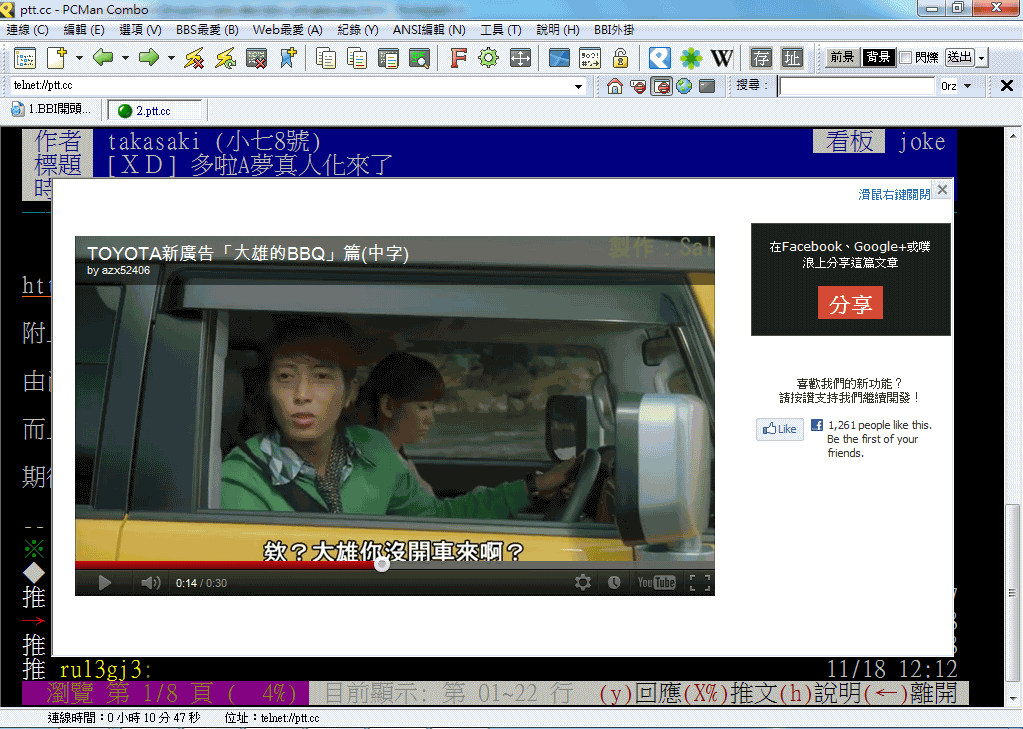Expand the new connection dropdown arrow

click(79, 58)
